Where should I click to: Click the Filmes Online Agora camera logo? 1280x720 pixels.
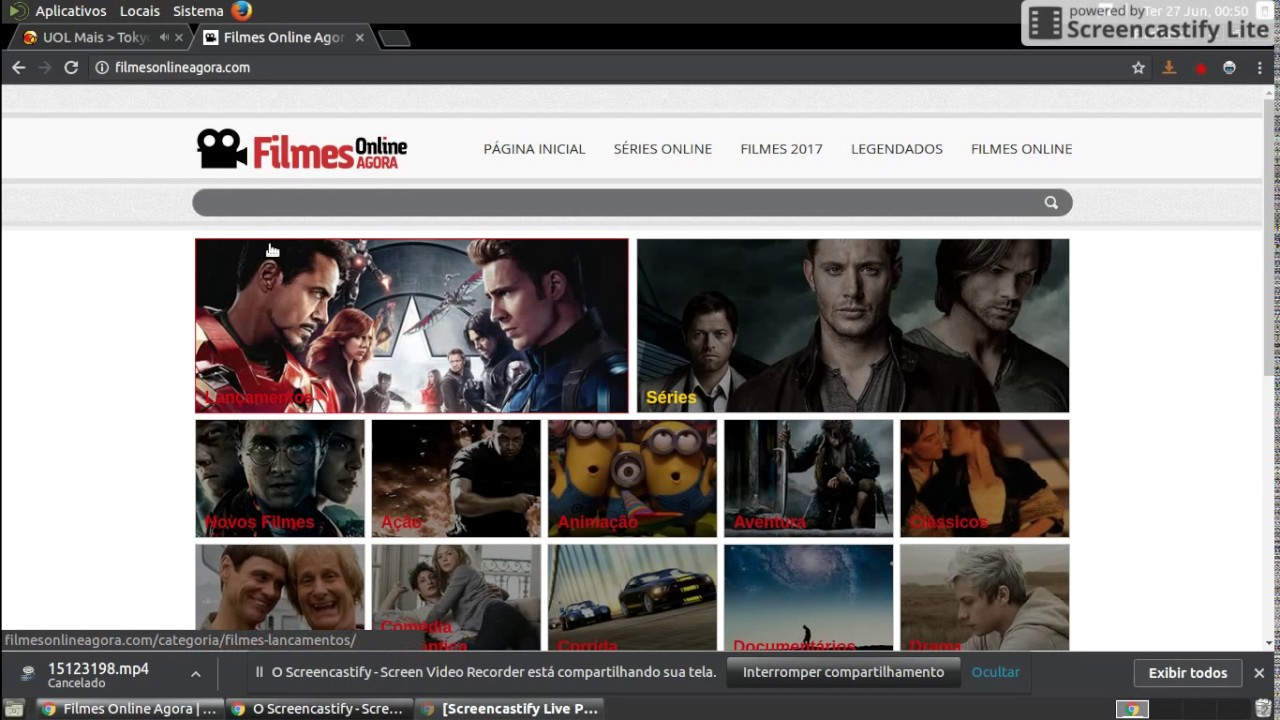[301, 149]
